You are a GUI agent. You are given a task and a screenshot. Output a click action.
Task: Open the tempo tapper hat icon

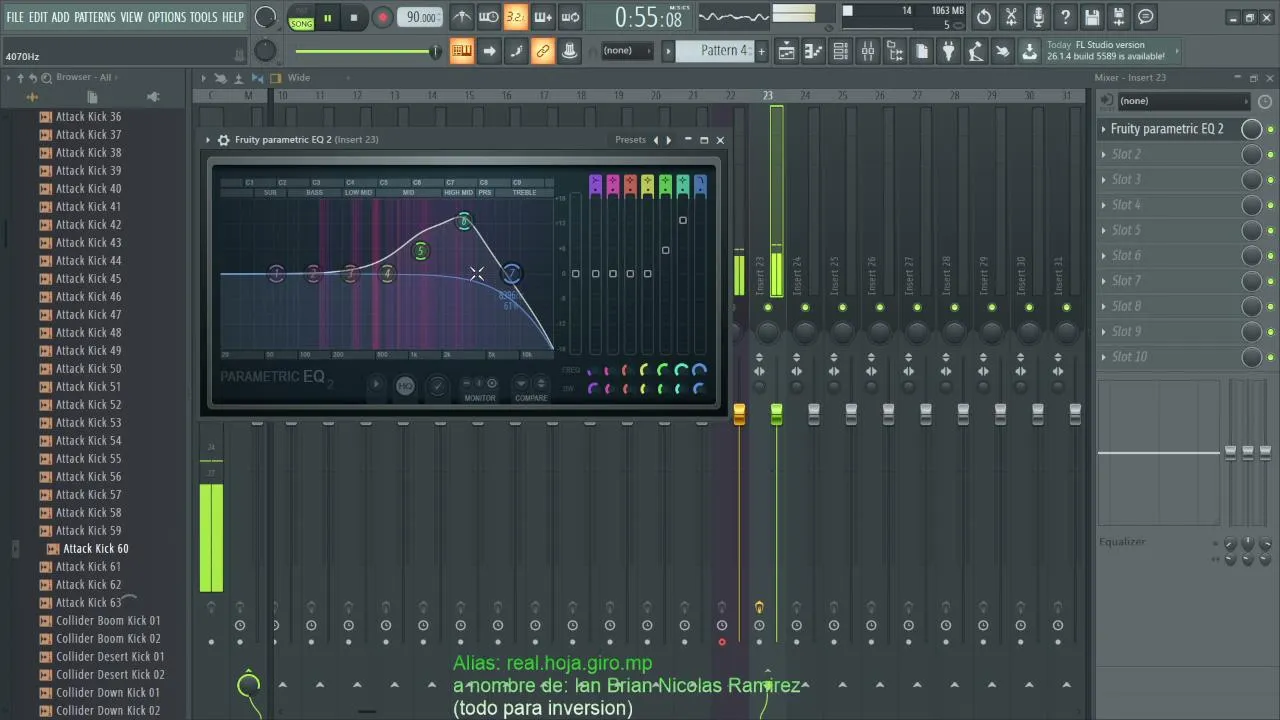pos(570,51)
